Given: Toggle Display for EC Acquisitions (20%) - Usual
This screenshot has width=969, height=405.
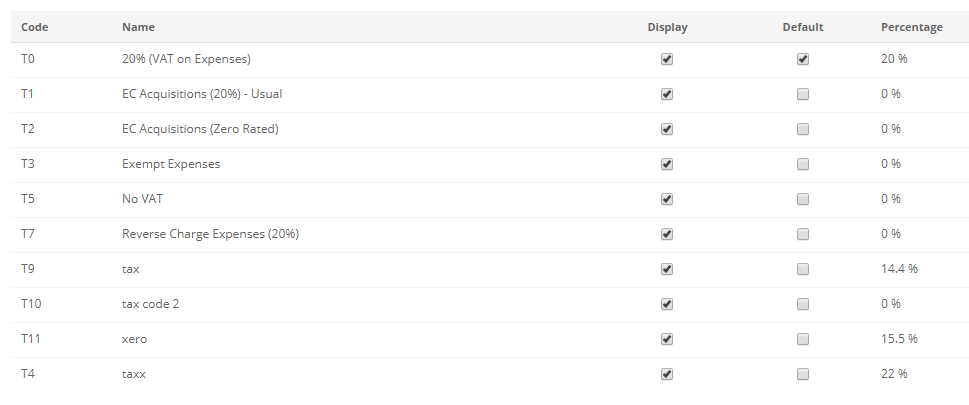Looking at the screenshot, I should tap(667, 94).
